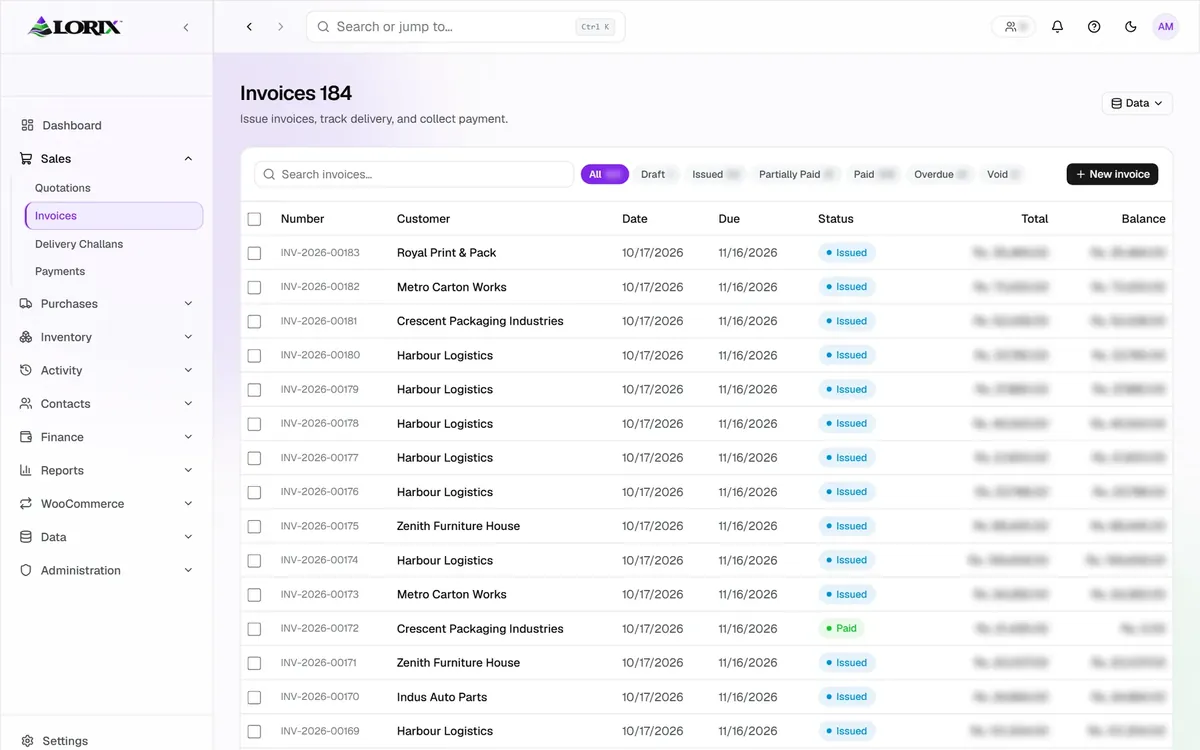Viewport: 1200px width, 750px height.
Task: Expand the Administration section
Action: click(x=188, y=570)
